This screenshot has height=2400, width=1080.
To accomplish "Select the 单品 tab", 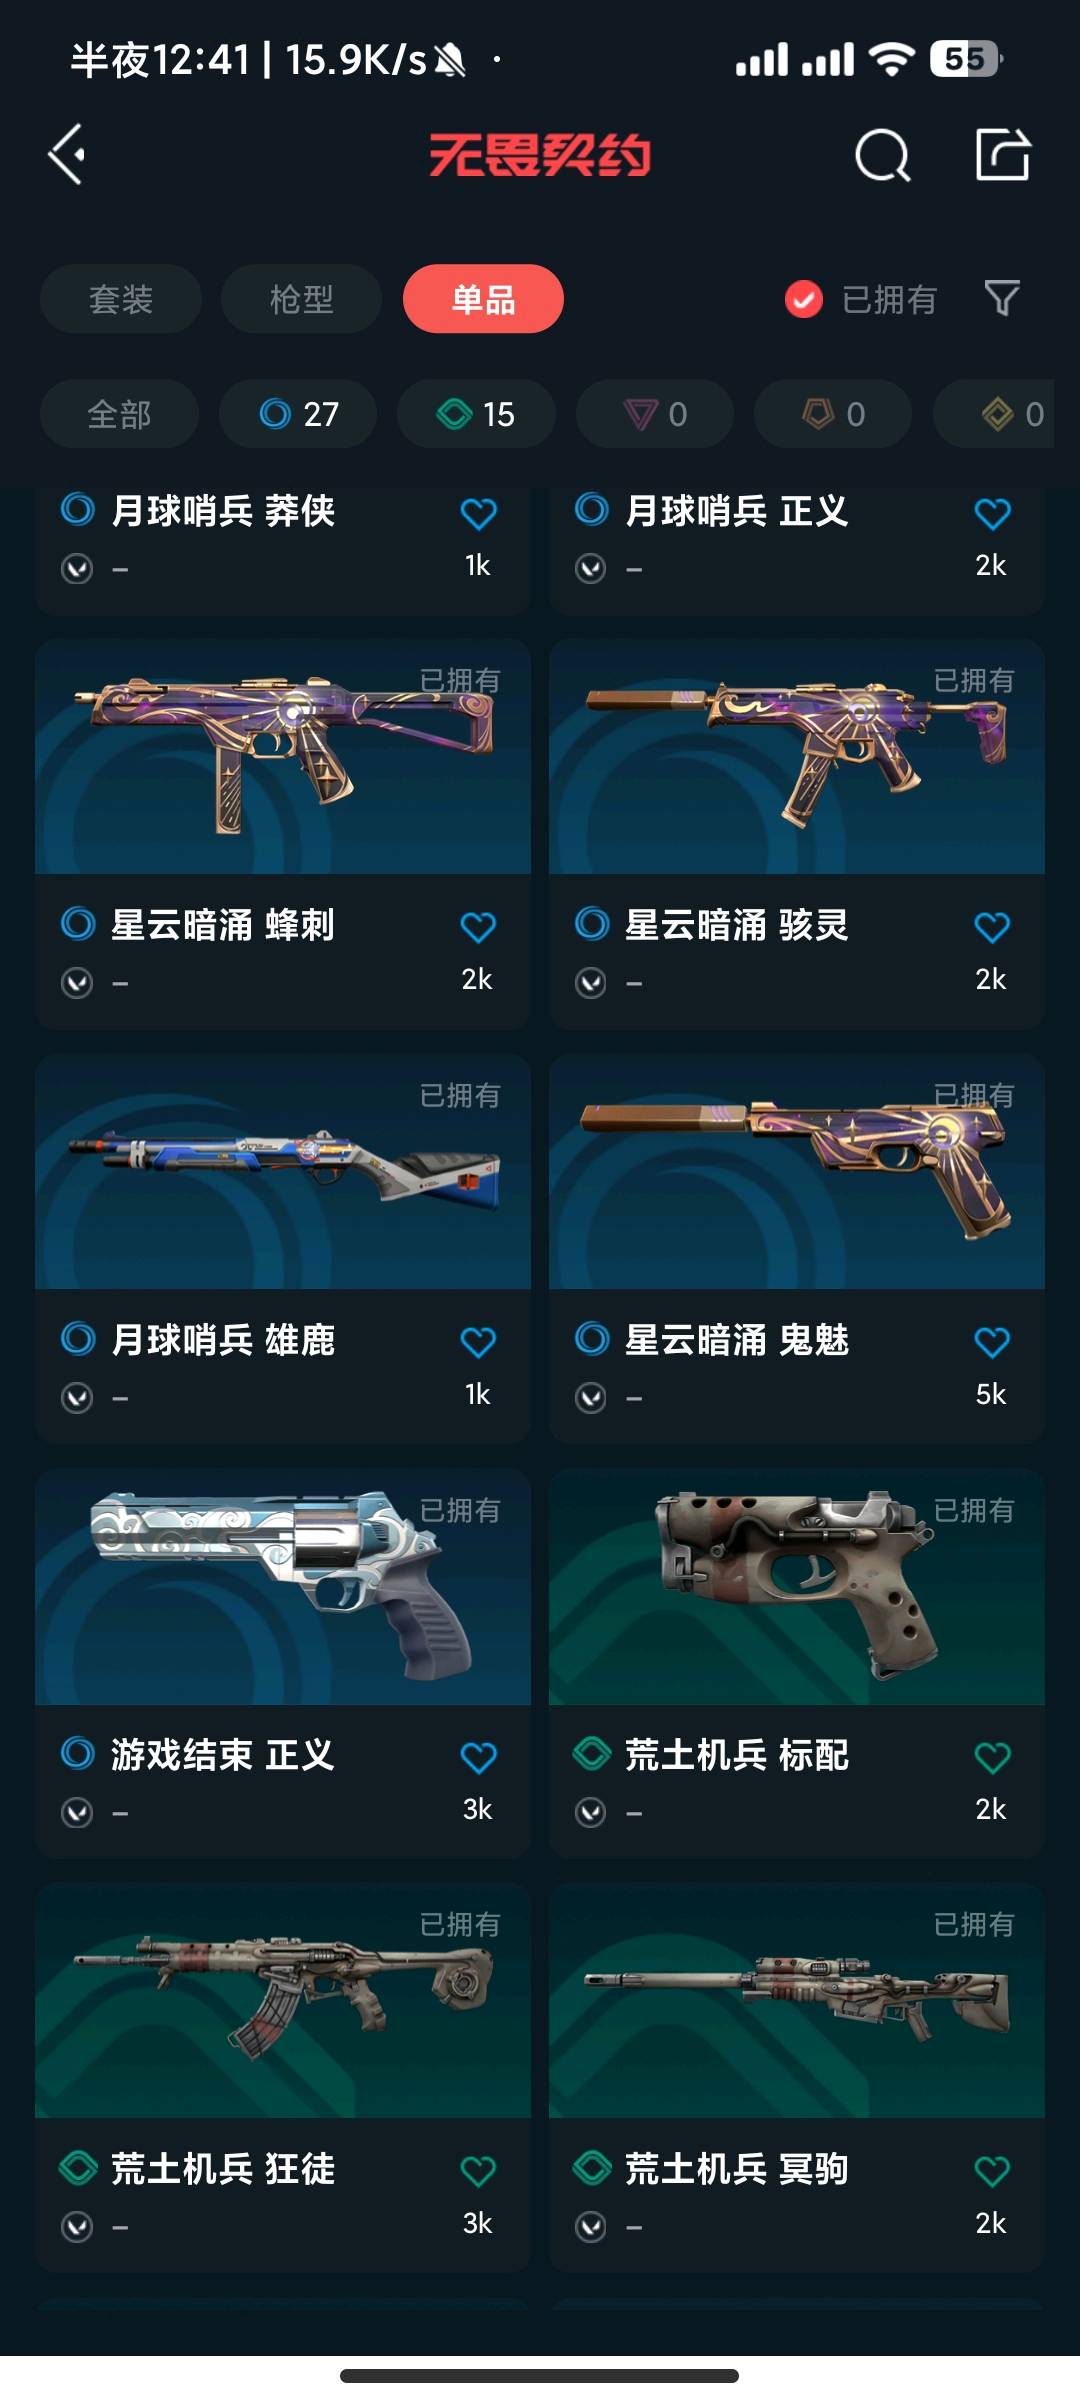I will 483,299.
